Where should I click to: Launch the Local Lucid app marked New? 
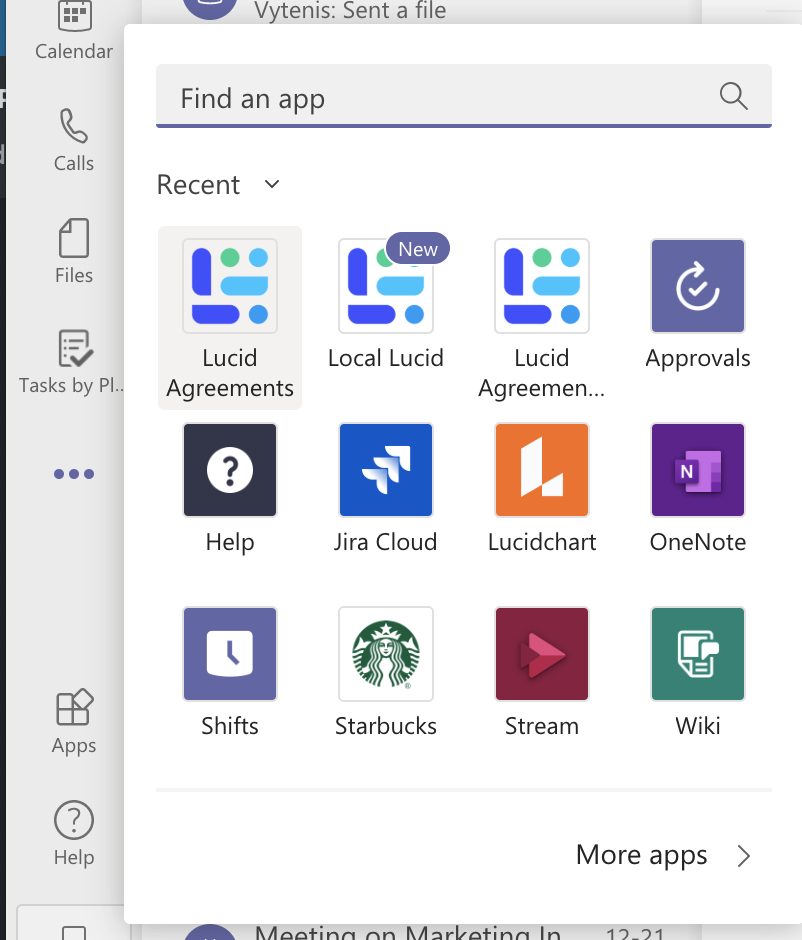386,304
